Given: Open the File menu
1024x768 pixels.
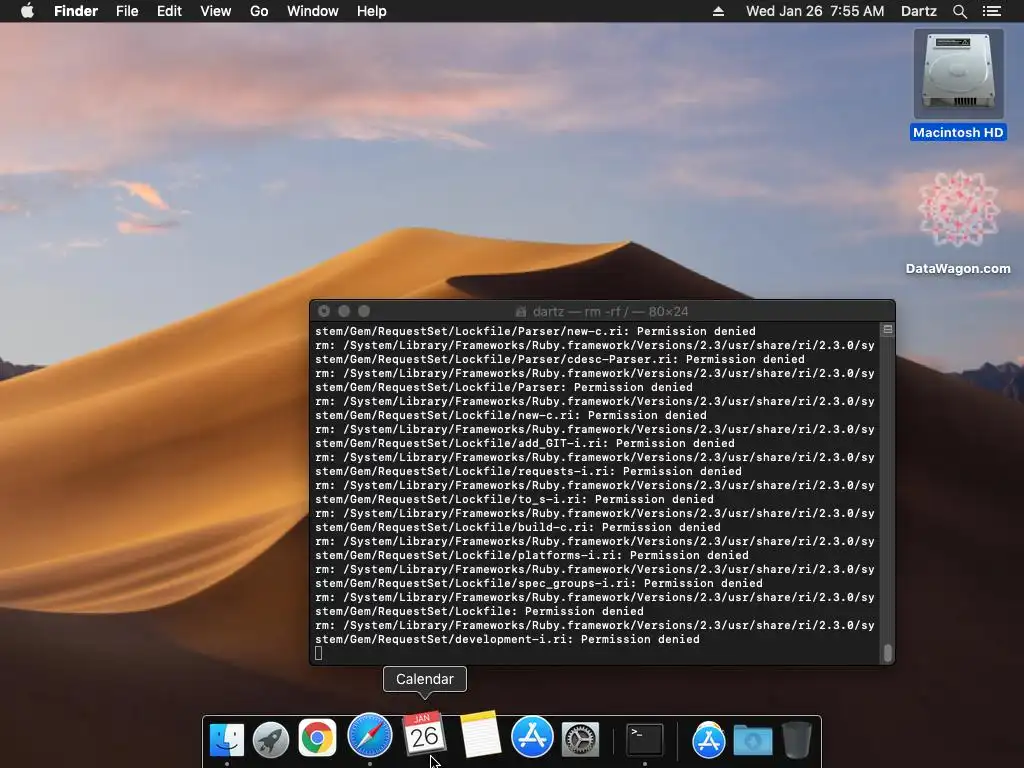Looking at the screenshot, I should point(127,11).
